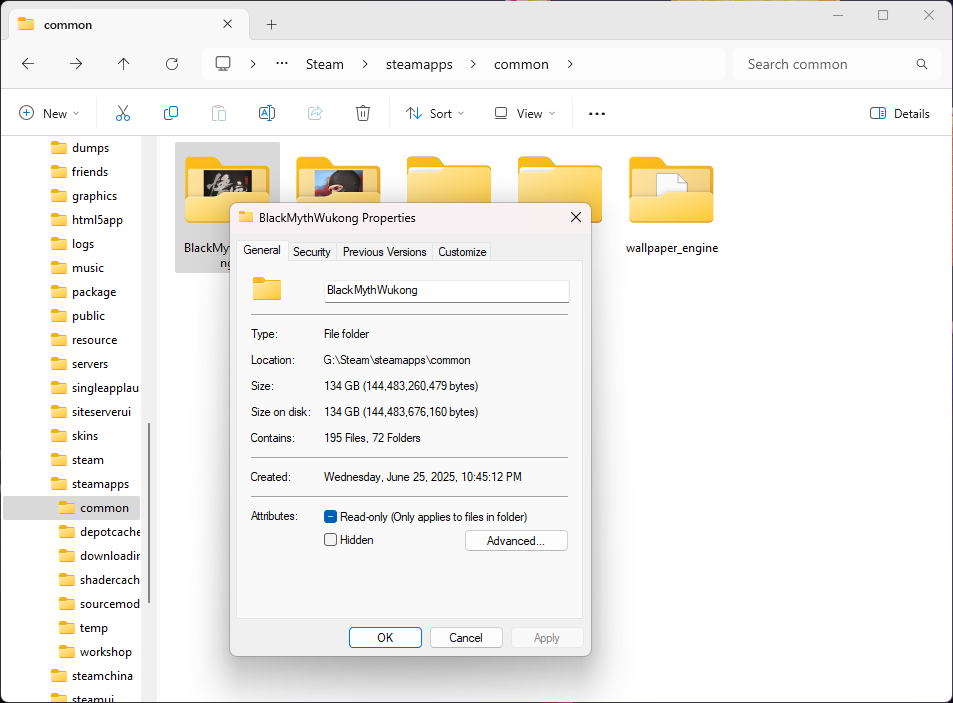Open the New item dropdown
This screenshot has height=703, width=953.
(x=49, y=114)
